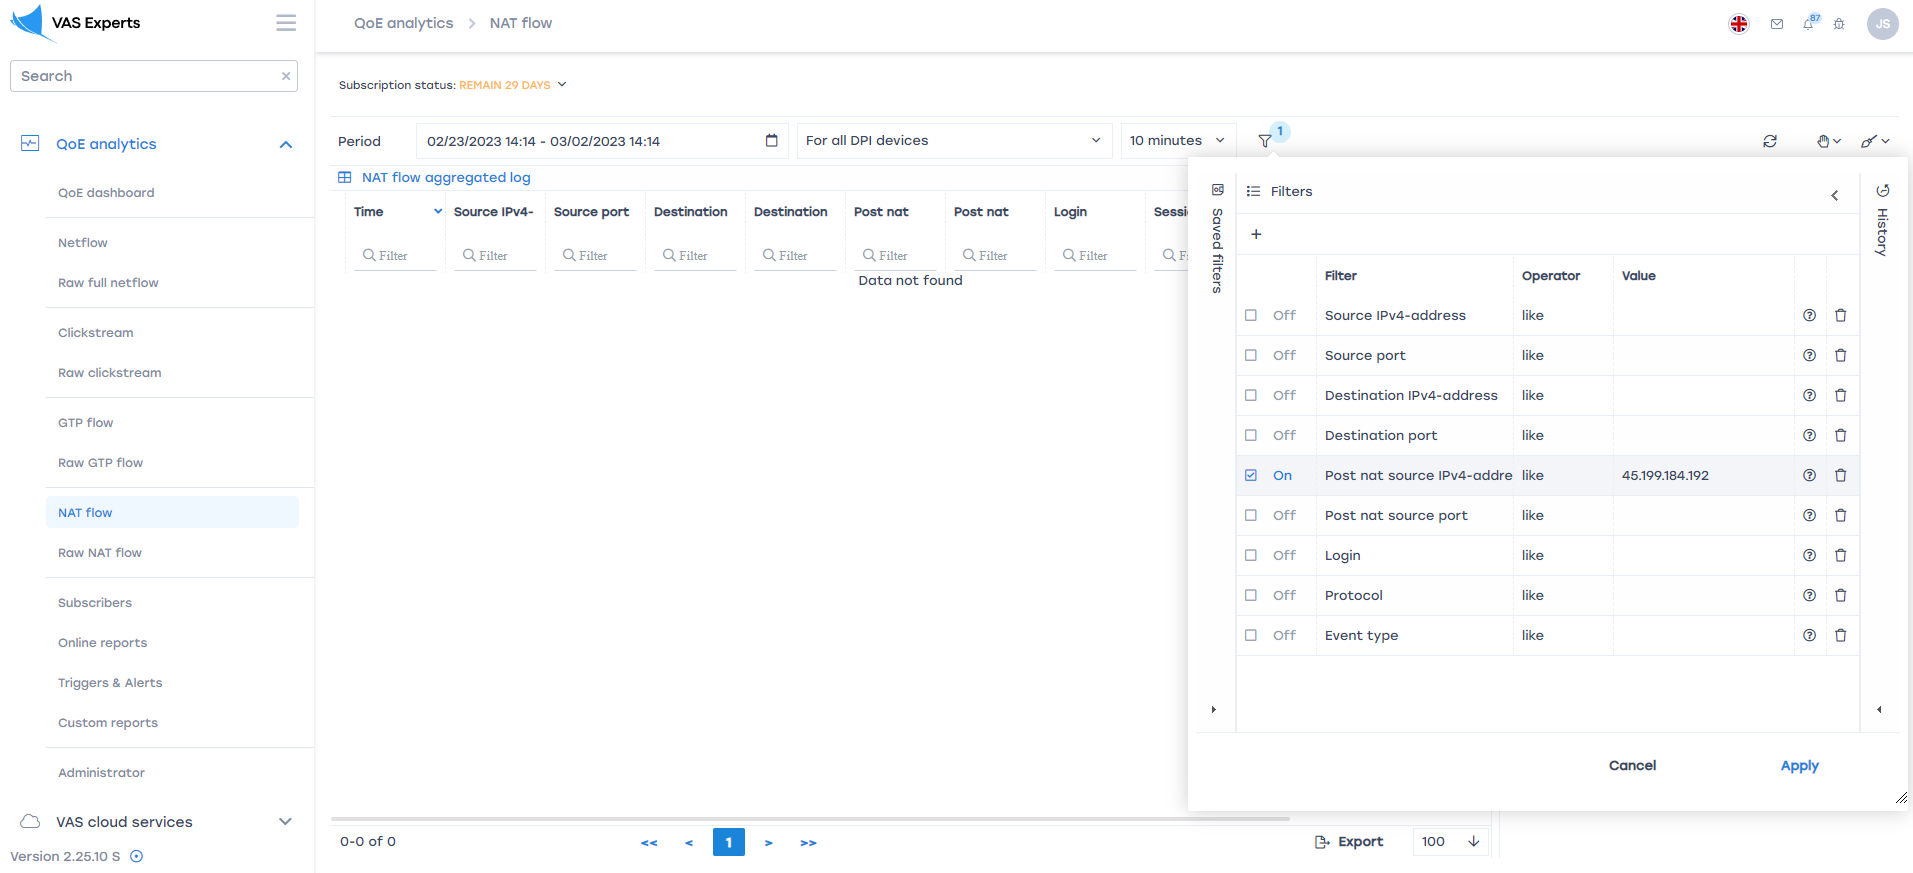Click the refresh data icon
Viewport: 1913px width, 873px height.
pos(1770,141)
